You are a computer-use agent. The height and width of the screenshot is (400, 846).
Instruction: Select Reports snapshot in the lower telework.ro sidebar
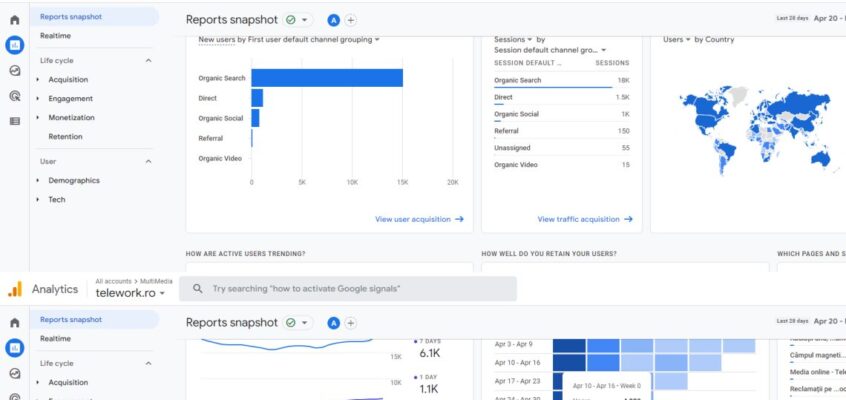click(x=94, y=320)
